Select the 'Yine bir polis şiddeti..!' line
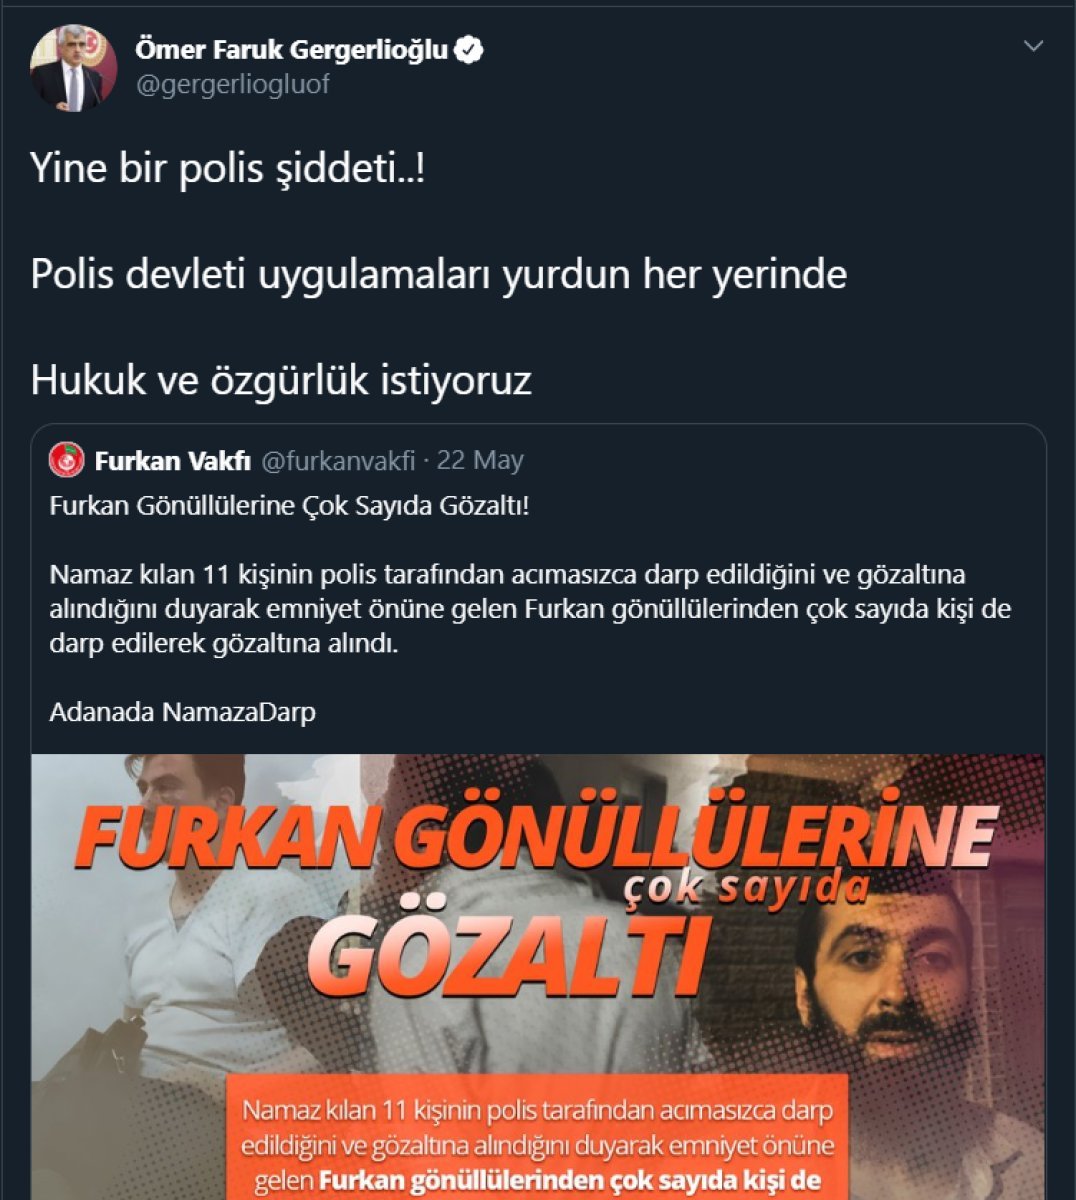The height and width of the screenshot is (1200, 1076). tap(228, 168)
